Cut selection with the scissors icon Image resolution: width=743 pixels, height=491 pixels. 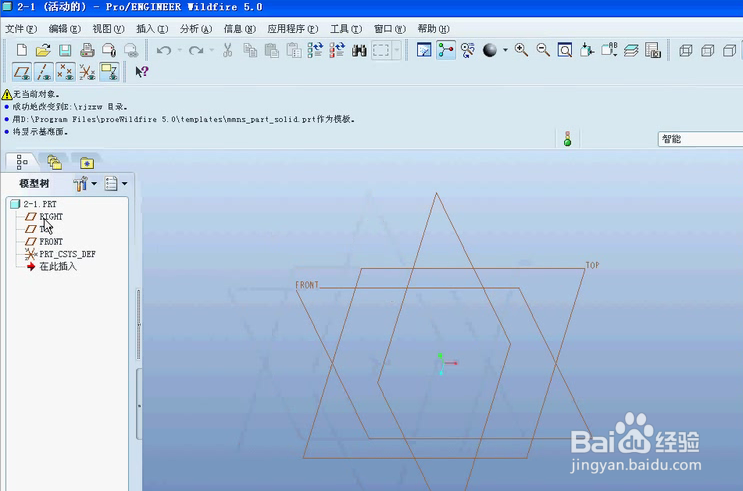[228, 50]
